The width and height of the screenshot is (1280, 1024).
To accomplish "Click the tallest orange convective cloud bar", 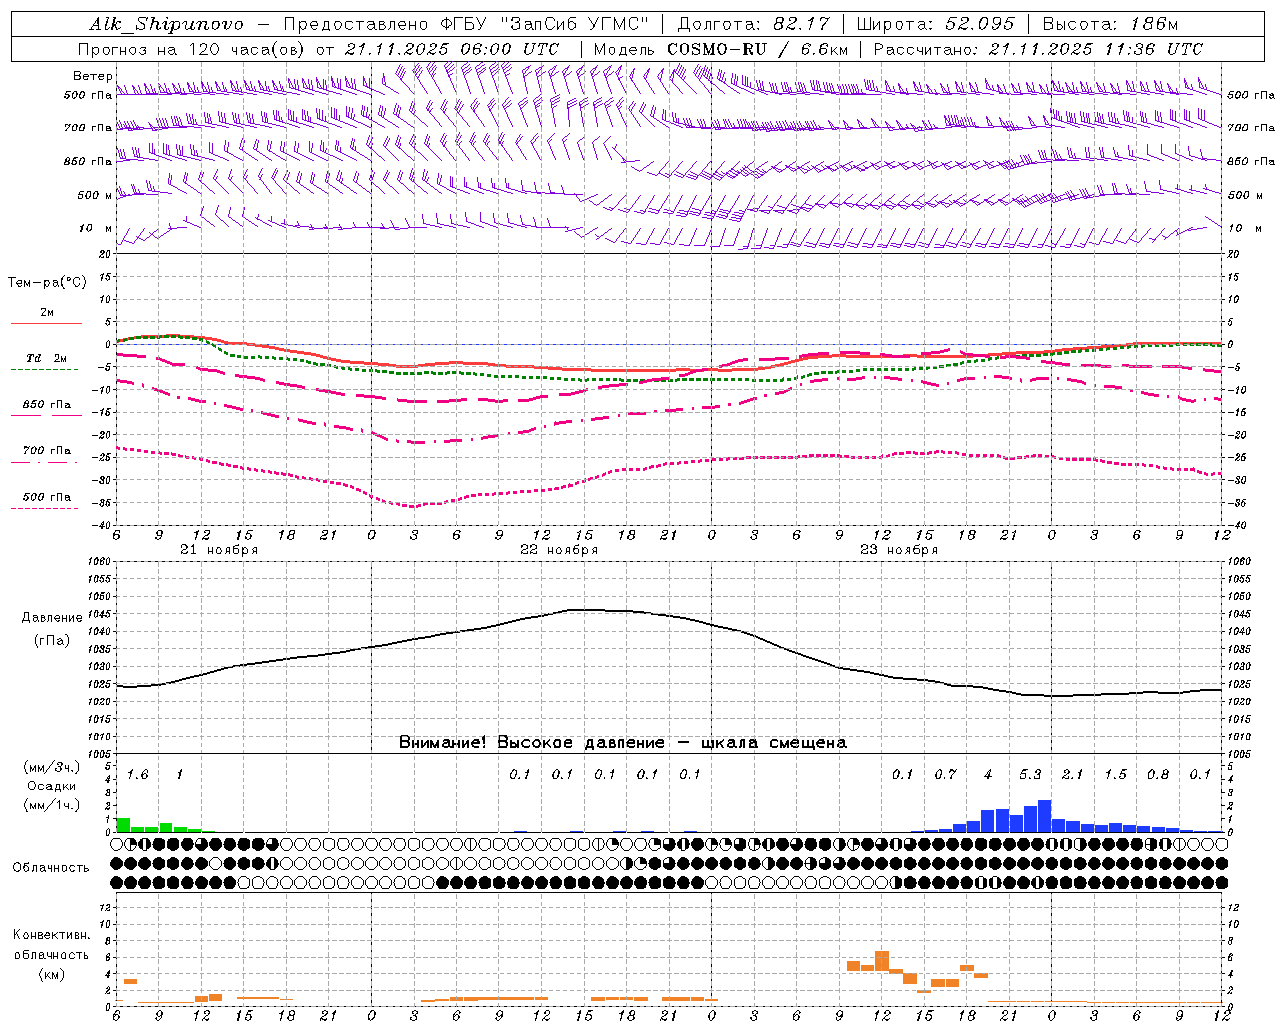I will tap(882, 961).
